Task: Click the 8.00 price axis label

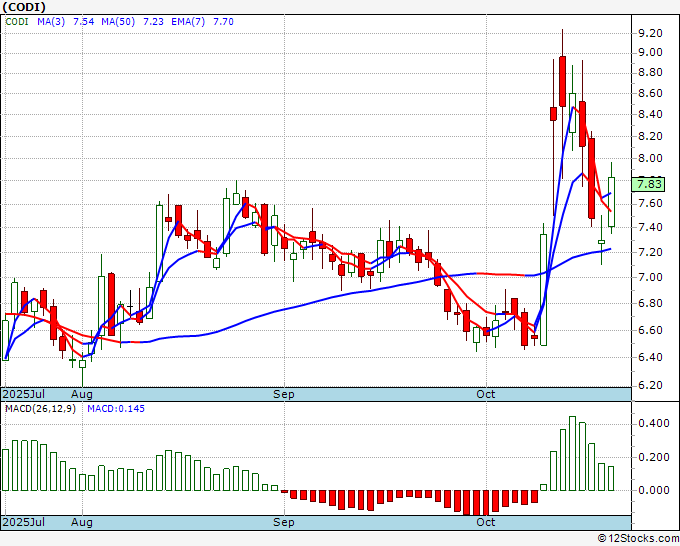Action: coord(650,158)
